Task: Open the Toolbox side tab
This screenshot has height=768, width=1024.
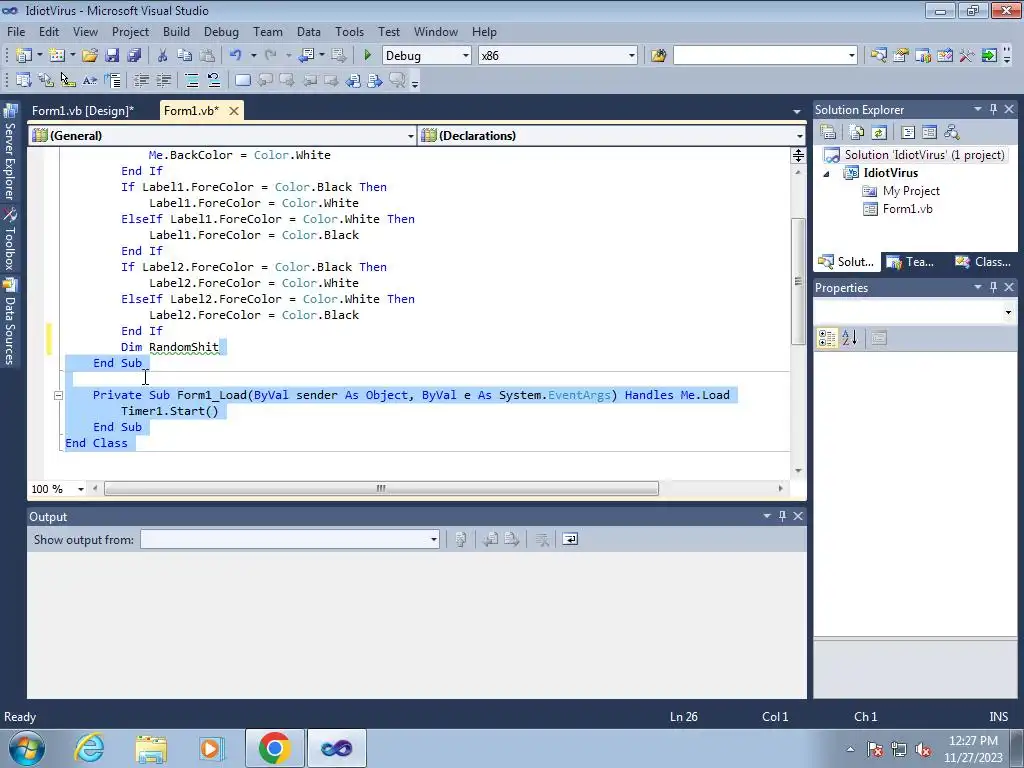Action: (x=10, y=240)
